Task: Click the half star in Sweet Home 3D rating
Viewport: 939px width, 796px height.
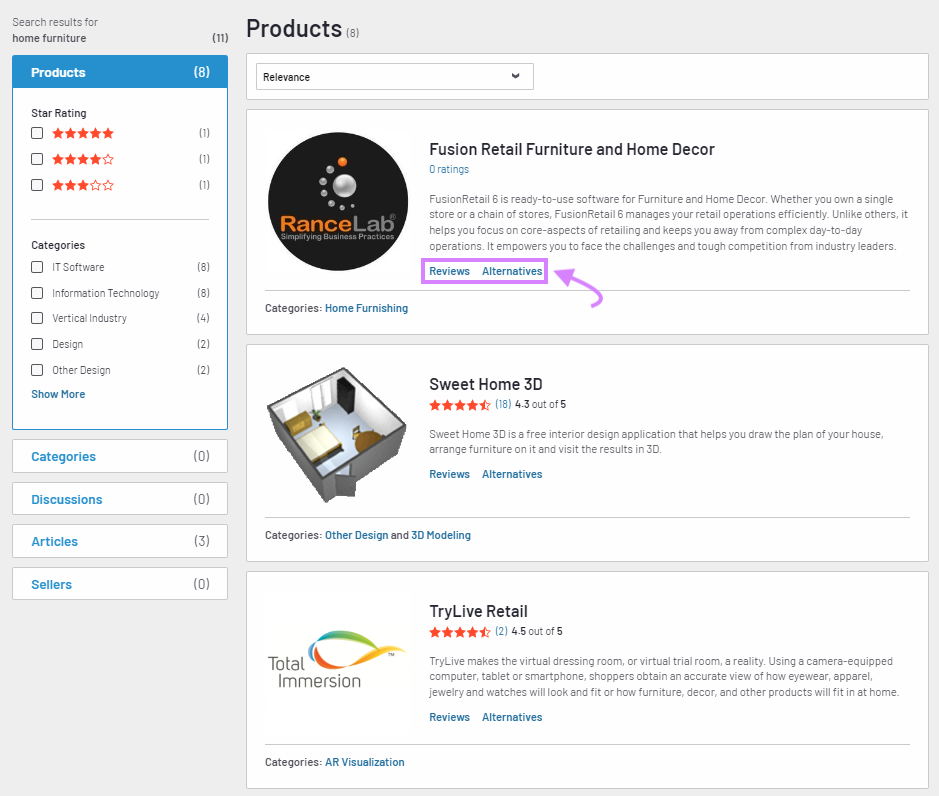Action: [484, 404]
